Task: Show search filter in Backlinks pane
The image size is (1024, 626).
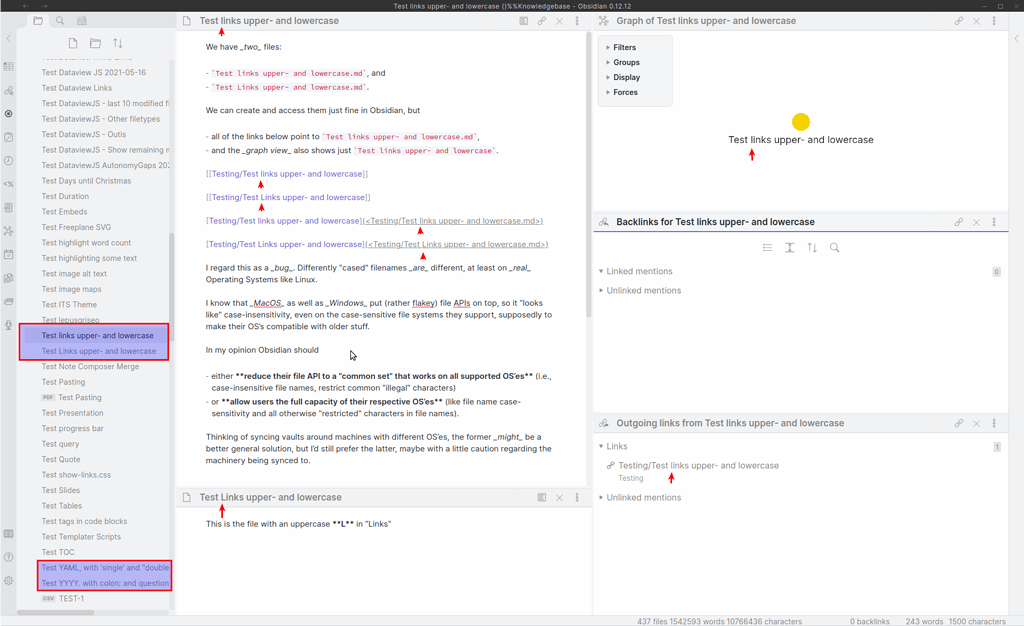Action: tap(835, 248)
